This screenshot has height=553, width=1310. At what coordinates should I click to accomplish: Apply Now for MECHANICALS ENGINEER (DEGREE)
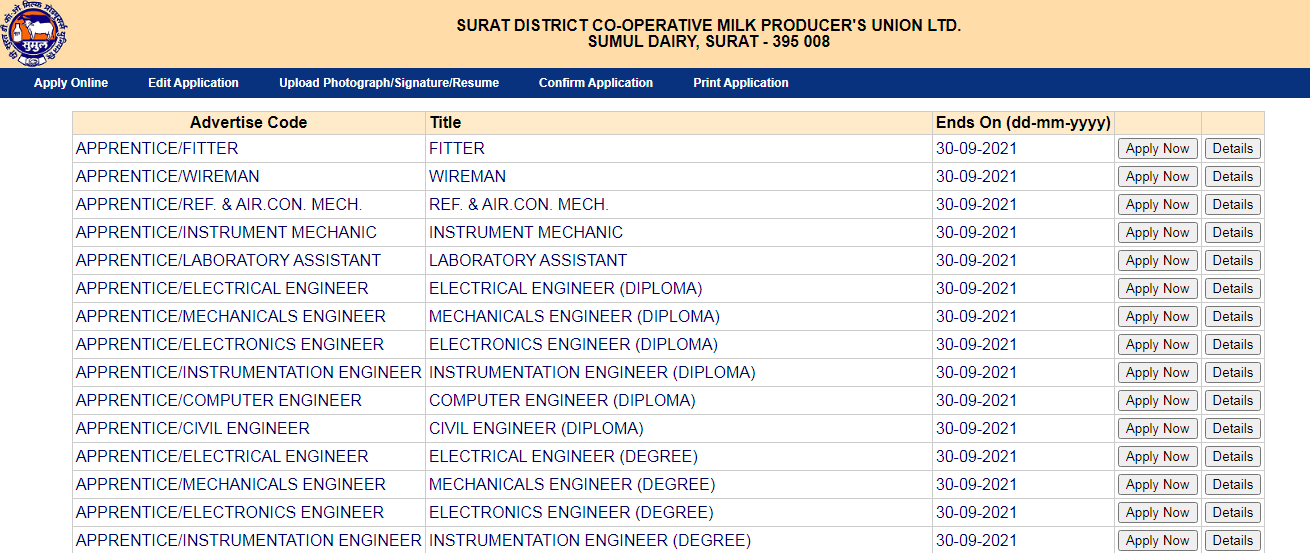pos(1157,485)
